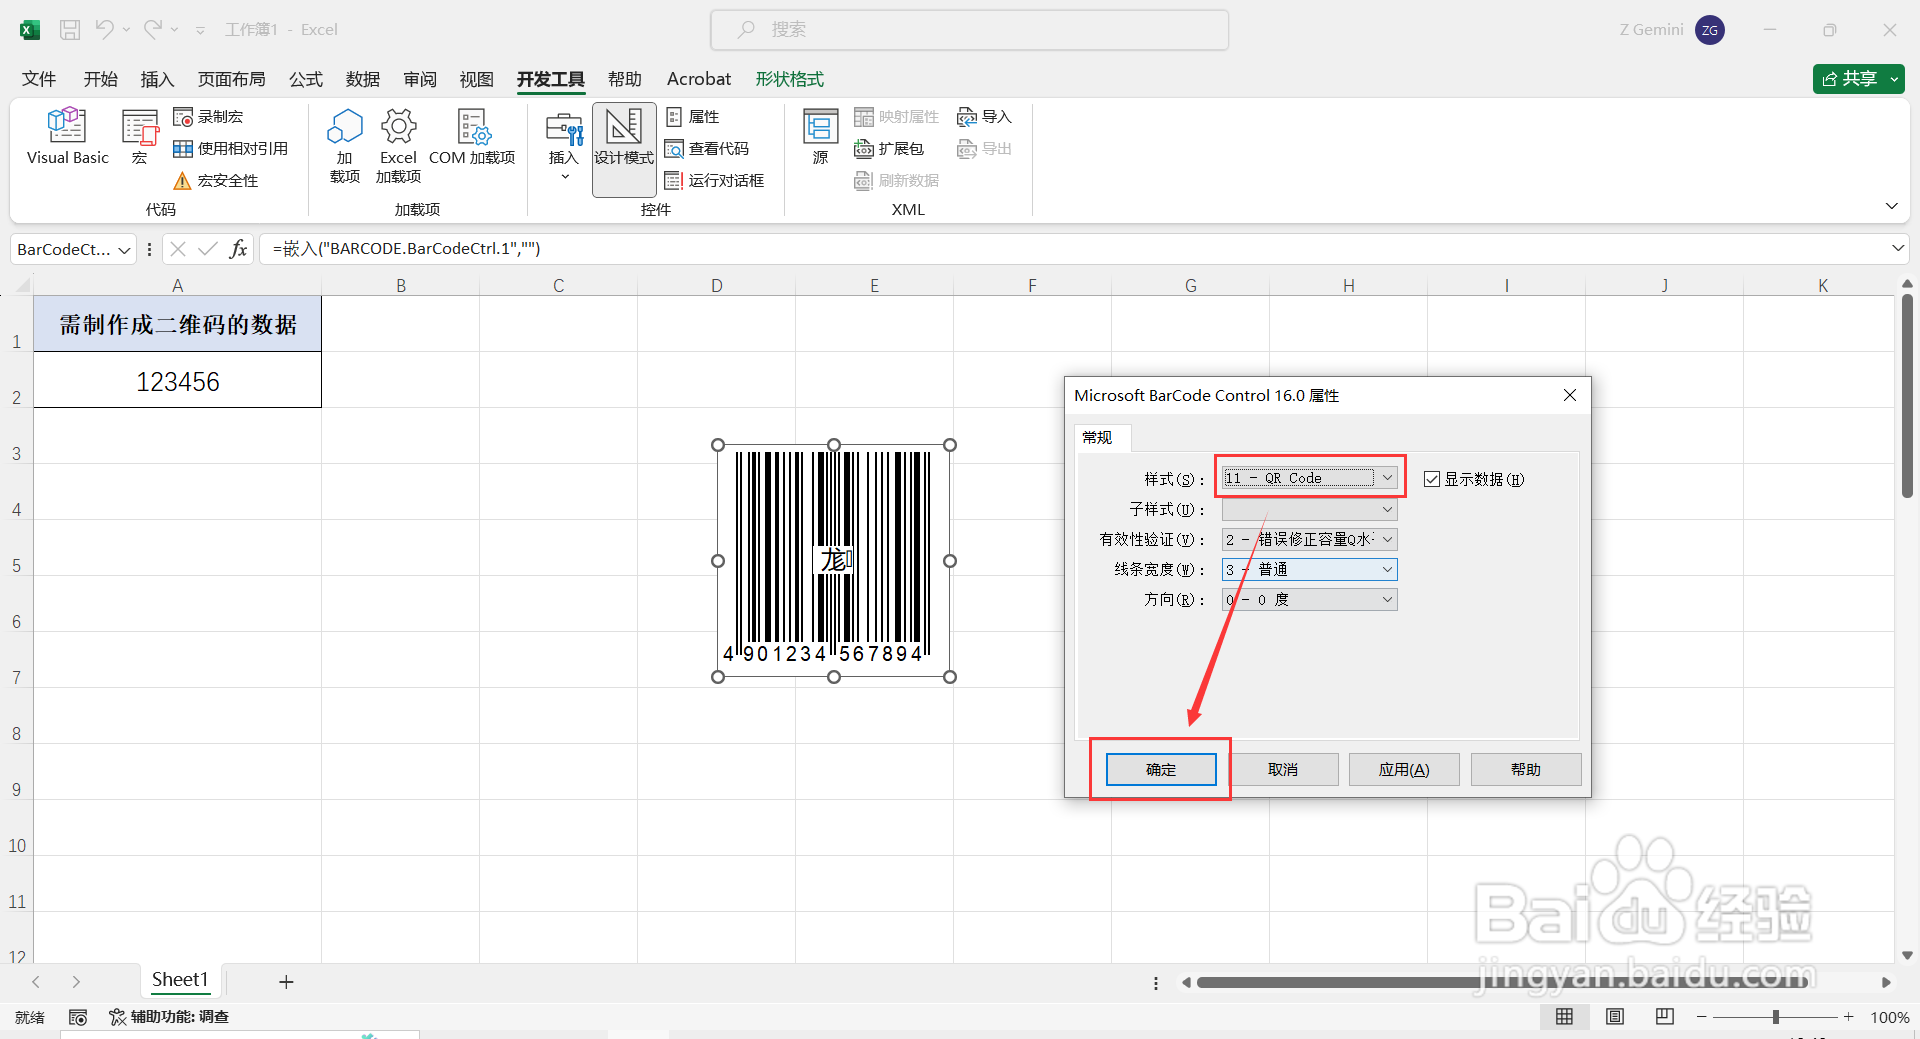
Task: Open control Properties (属性)
Action: click(x=692, y=117)
